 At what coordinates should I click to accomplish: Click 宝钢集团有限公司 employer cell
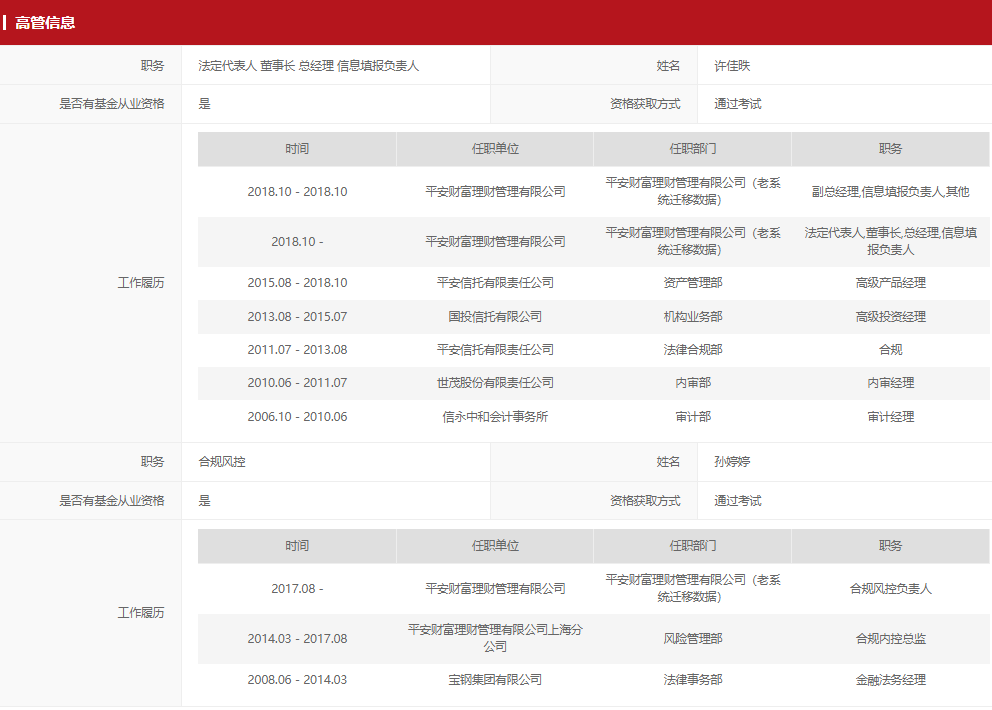[495, 680]
